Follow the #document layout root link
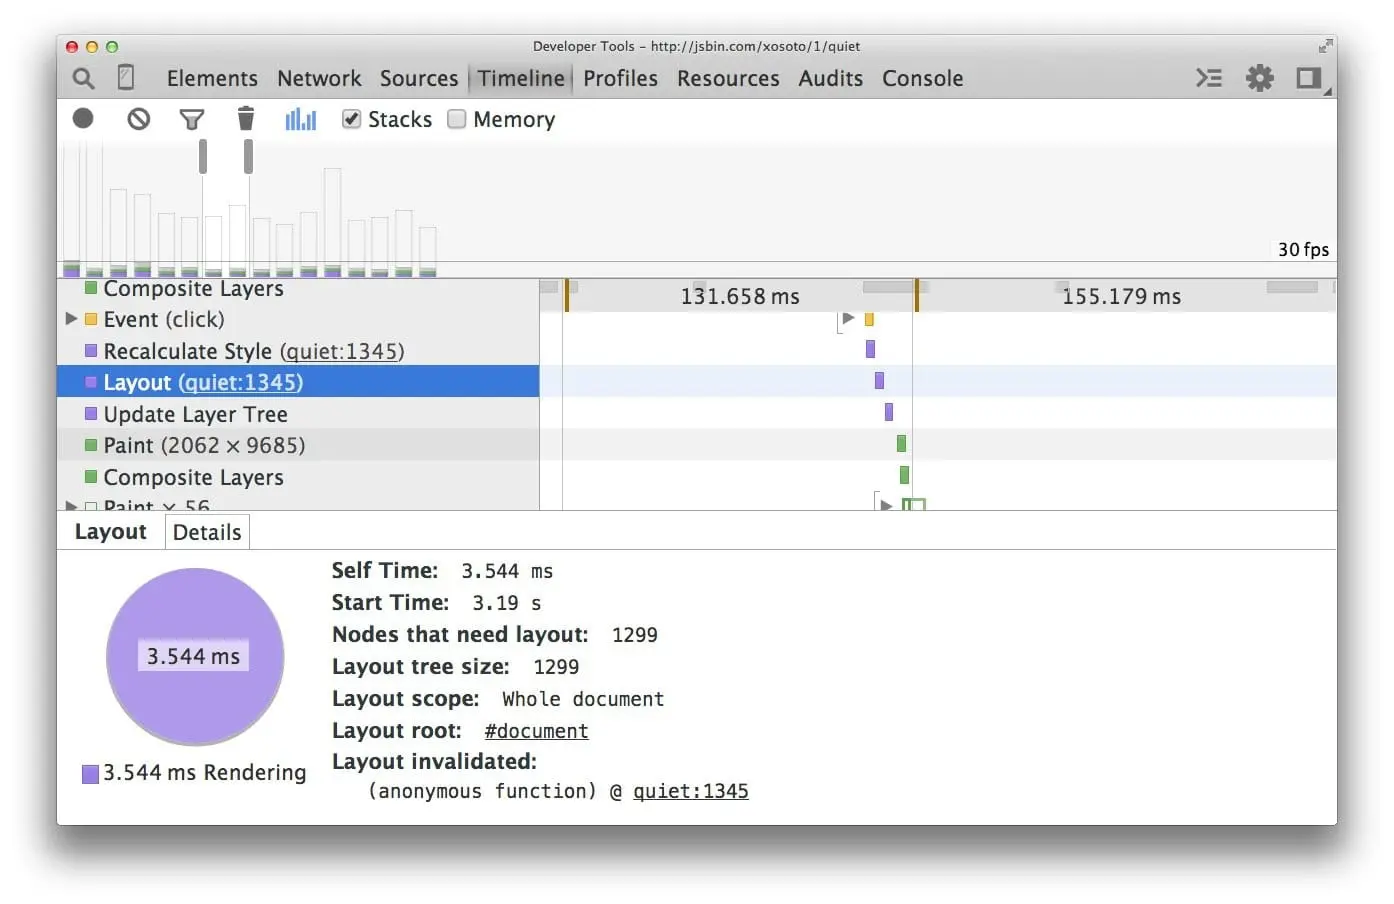 click(x=536, y=731)
